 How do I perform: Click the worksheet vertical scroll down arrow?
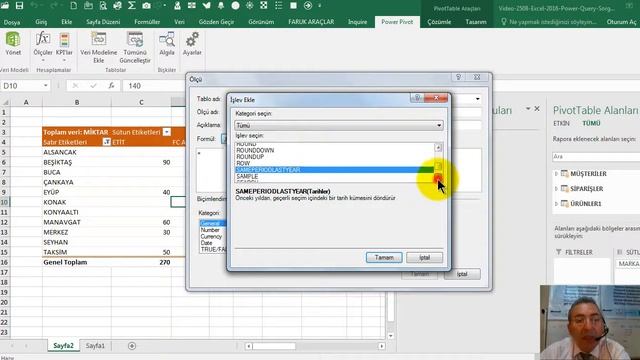[391, 336]
